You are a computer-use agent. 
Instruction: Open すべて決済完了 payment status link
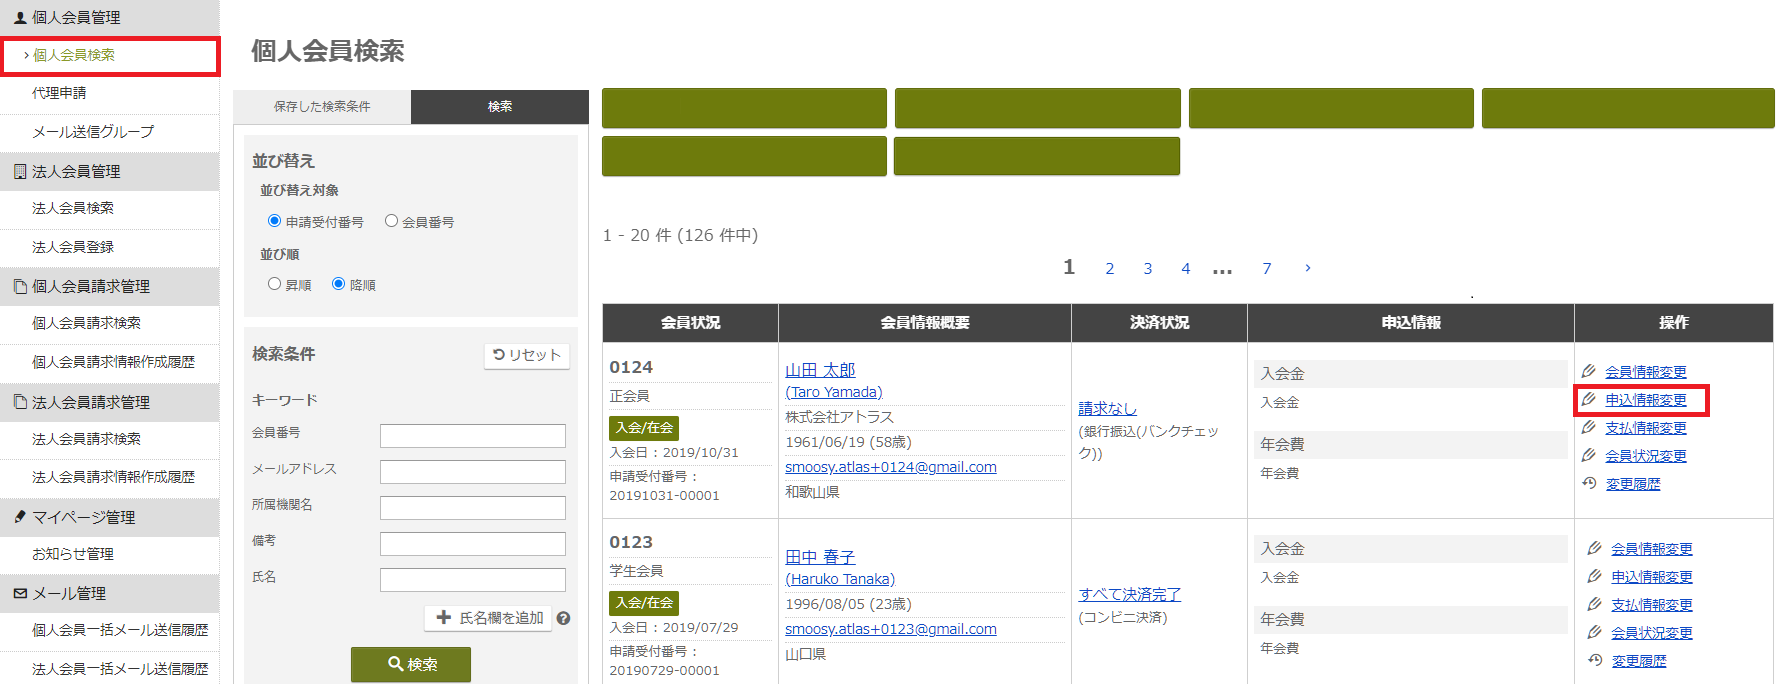(x=1130, y=595)
